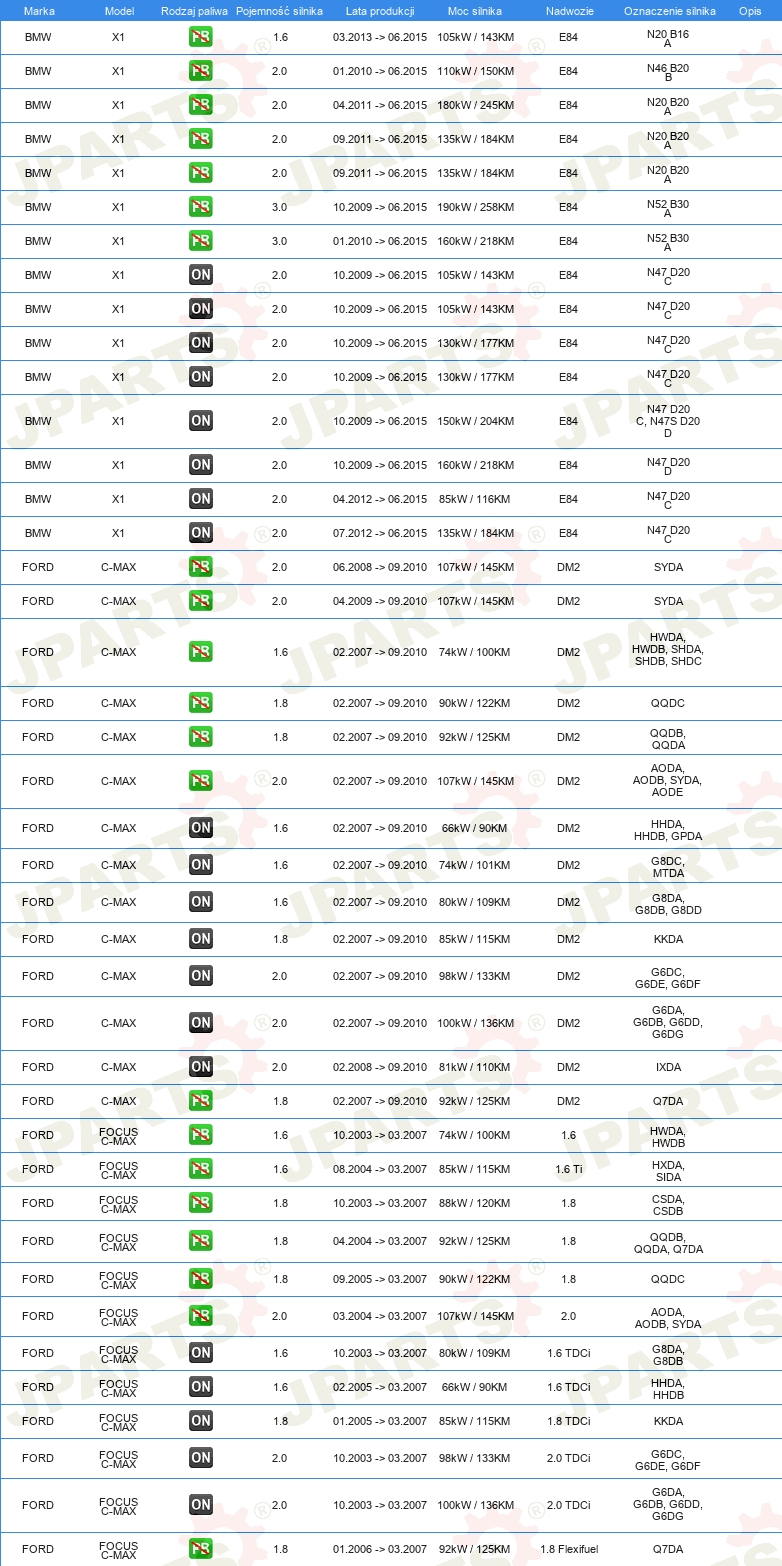Click the diesel ON icon in the 02.2008 C-MAX row
The height and width of the screenshot is (1566, 782).
tap(201, 1067)
